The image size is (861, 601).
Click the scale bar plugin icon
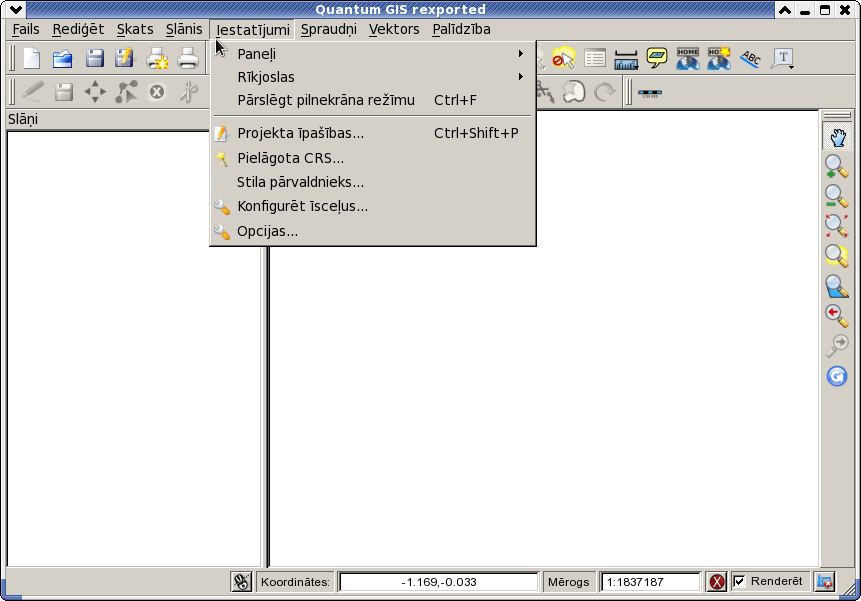pos(650,93)
